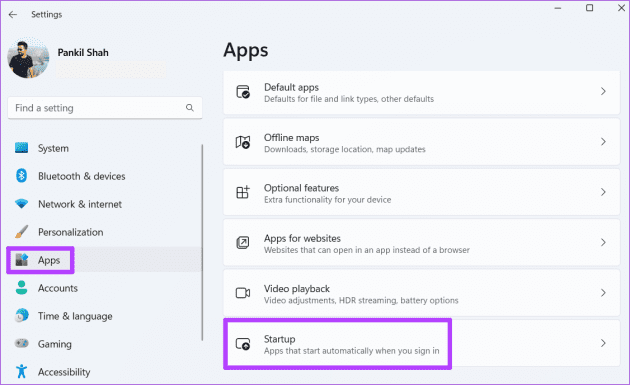
Task: Open Bluetooth & devices category
Action: coord(82,176)
